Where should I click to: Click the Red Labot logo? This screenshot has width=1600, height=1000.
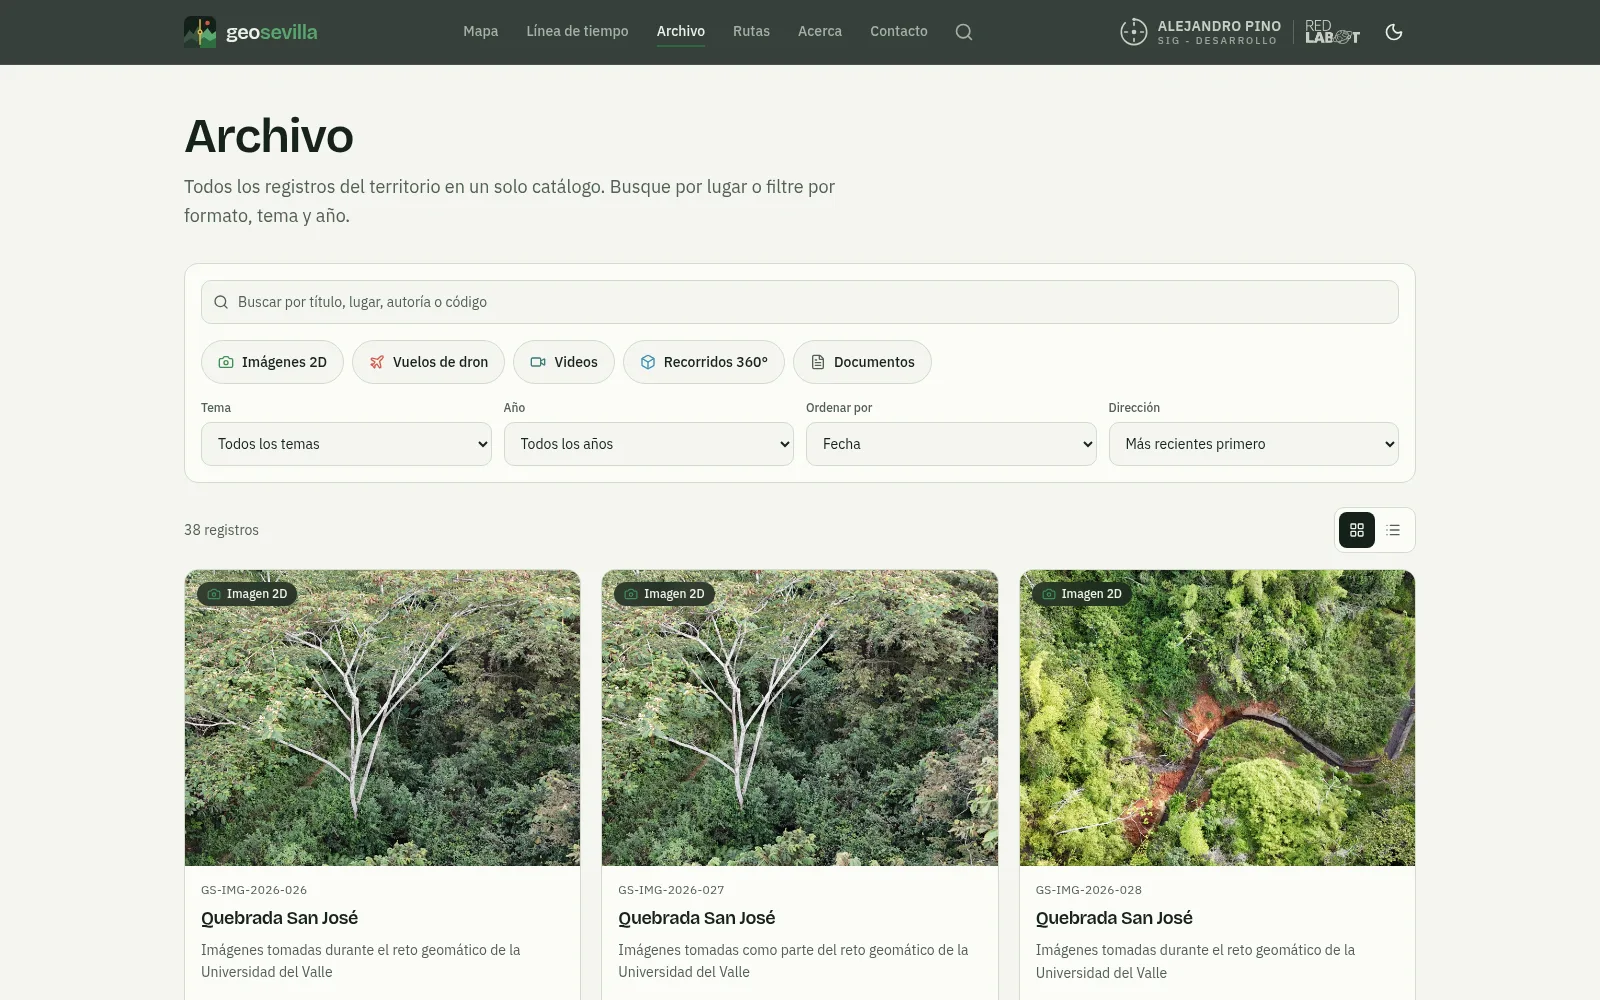(1332, 32)
